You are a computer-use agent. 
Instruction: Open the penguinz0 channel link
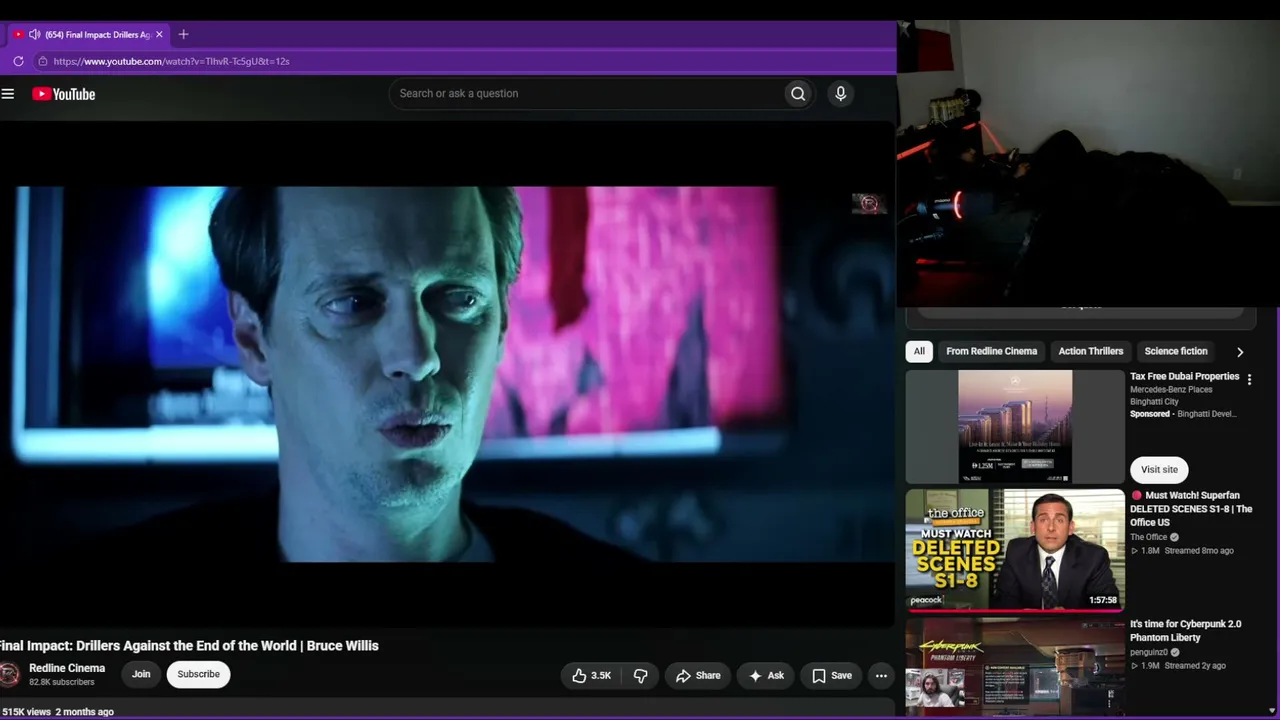[1149, 652]
